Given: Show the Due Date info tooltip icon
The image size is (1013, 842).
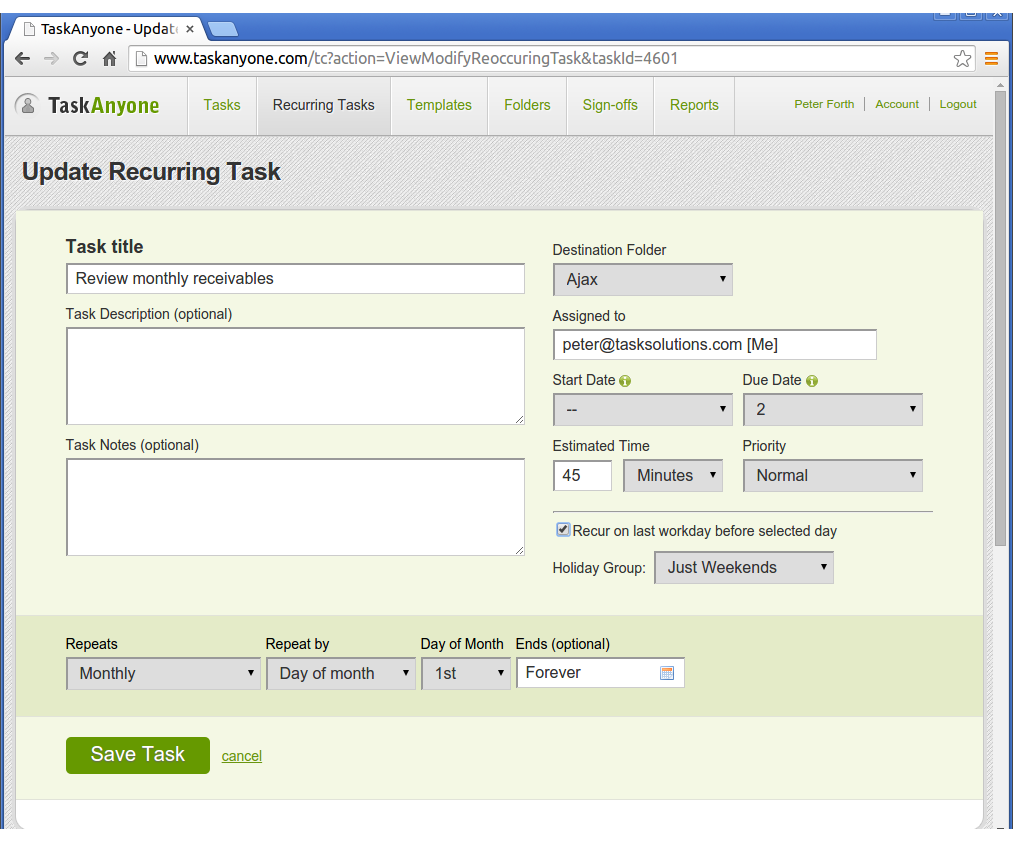Looking at the screenshot, I should (811, 381).
